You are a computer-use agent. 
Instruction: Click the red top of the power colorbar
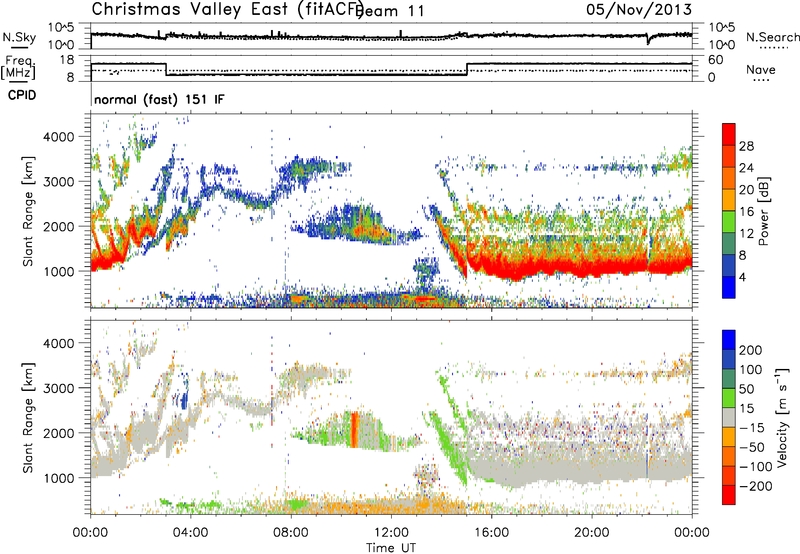pos(729,134)
